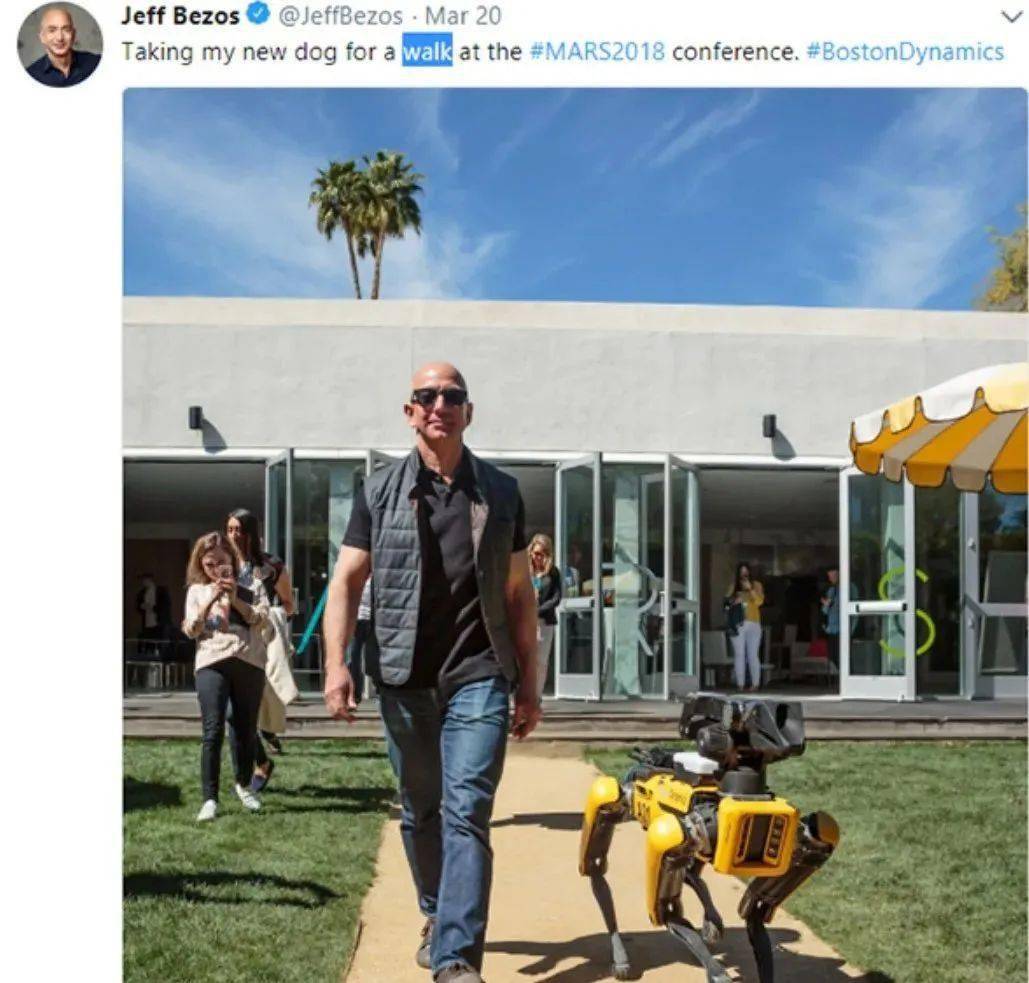Click the @JeffBezos handle

(x=341, y=15)
